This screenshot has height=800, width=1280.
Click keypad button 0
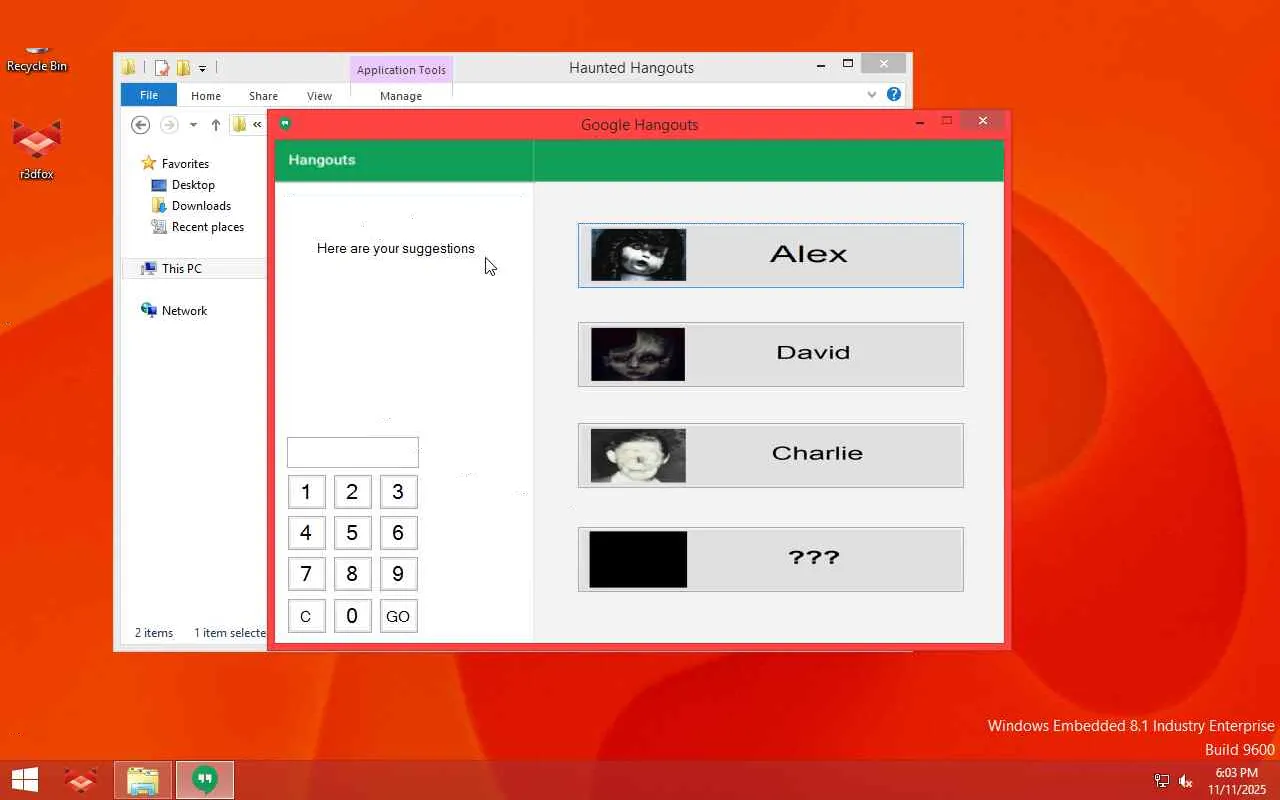pyautogui.click(x=352, y=616)
